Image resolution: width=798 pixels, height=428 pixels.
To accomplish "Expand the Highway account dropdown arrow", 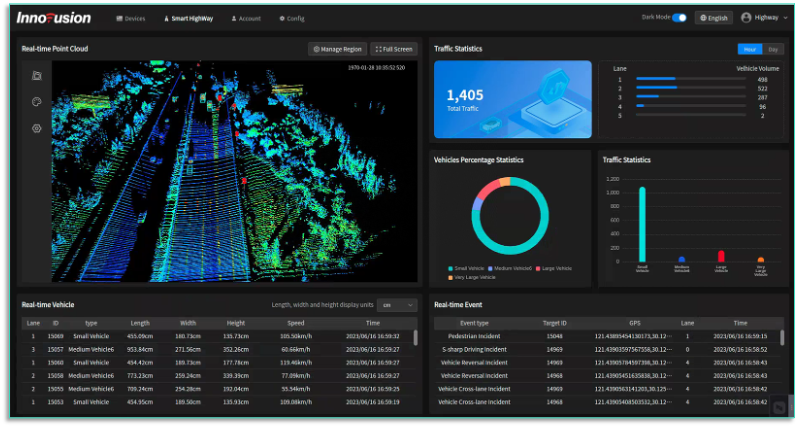I will pyautogui.click(x=785, y=18).
